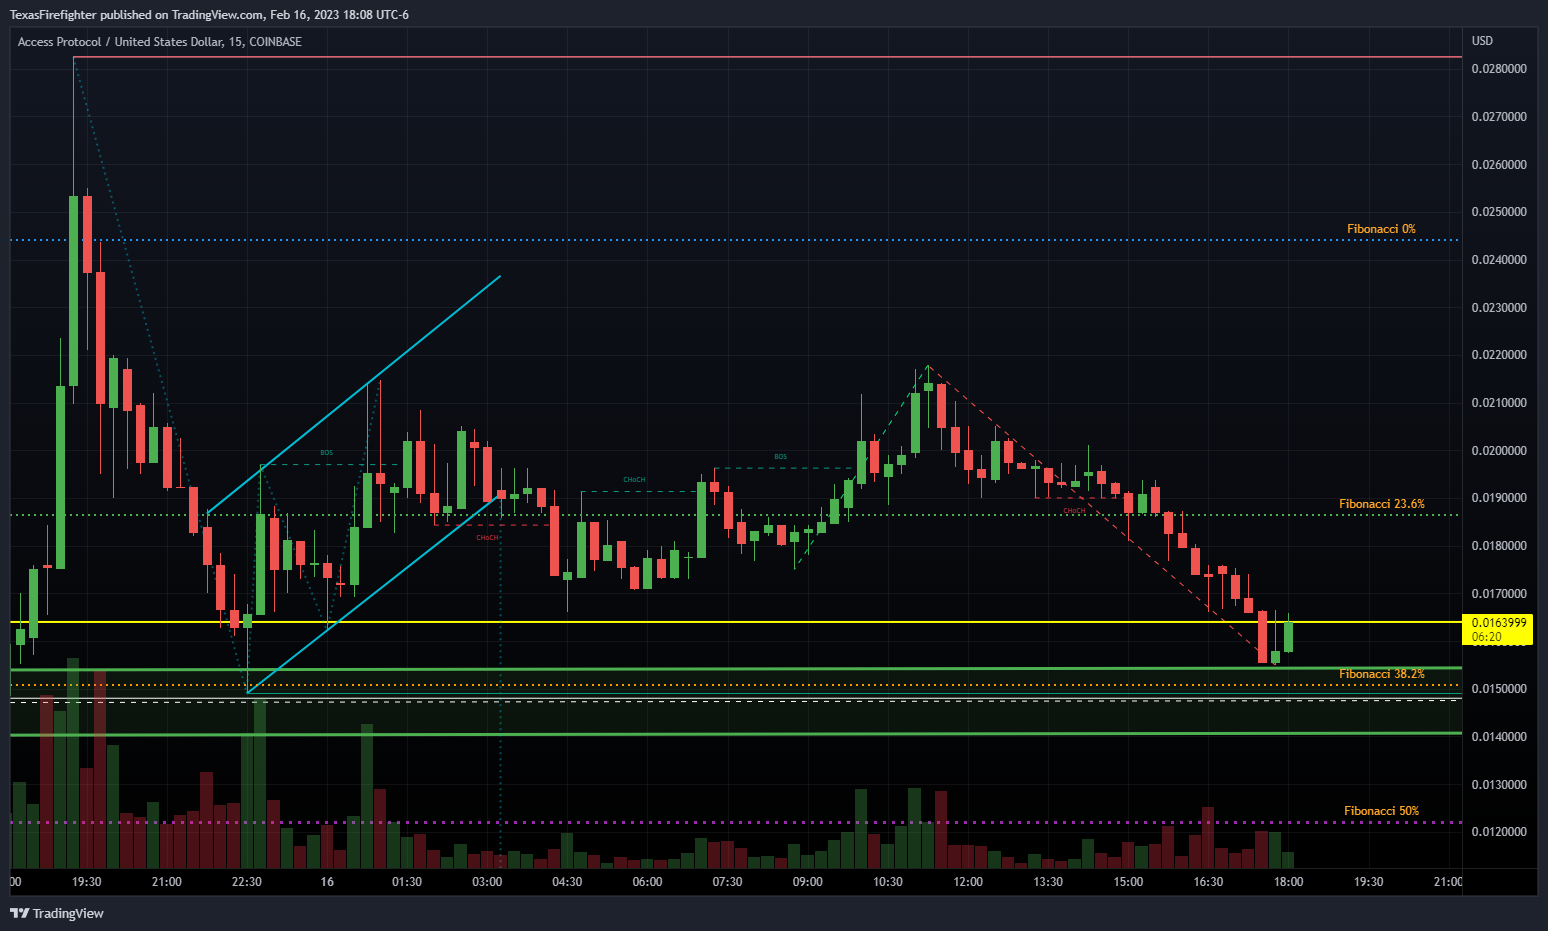Select the red horizontal line at 0.028
Screen dimensions: 1548x931
click(x=767, y=57)
